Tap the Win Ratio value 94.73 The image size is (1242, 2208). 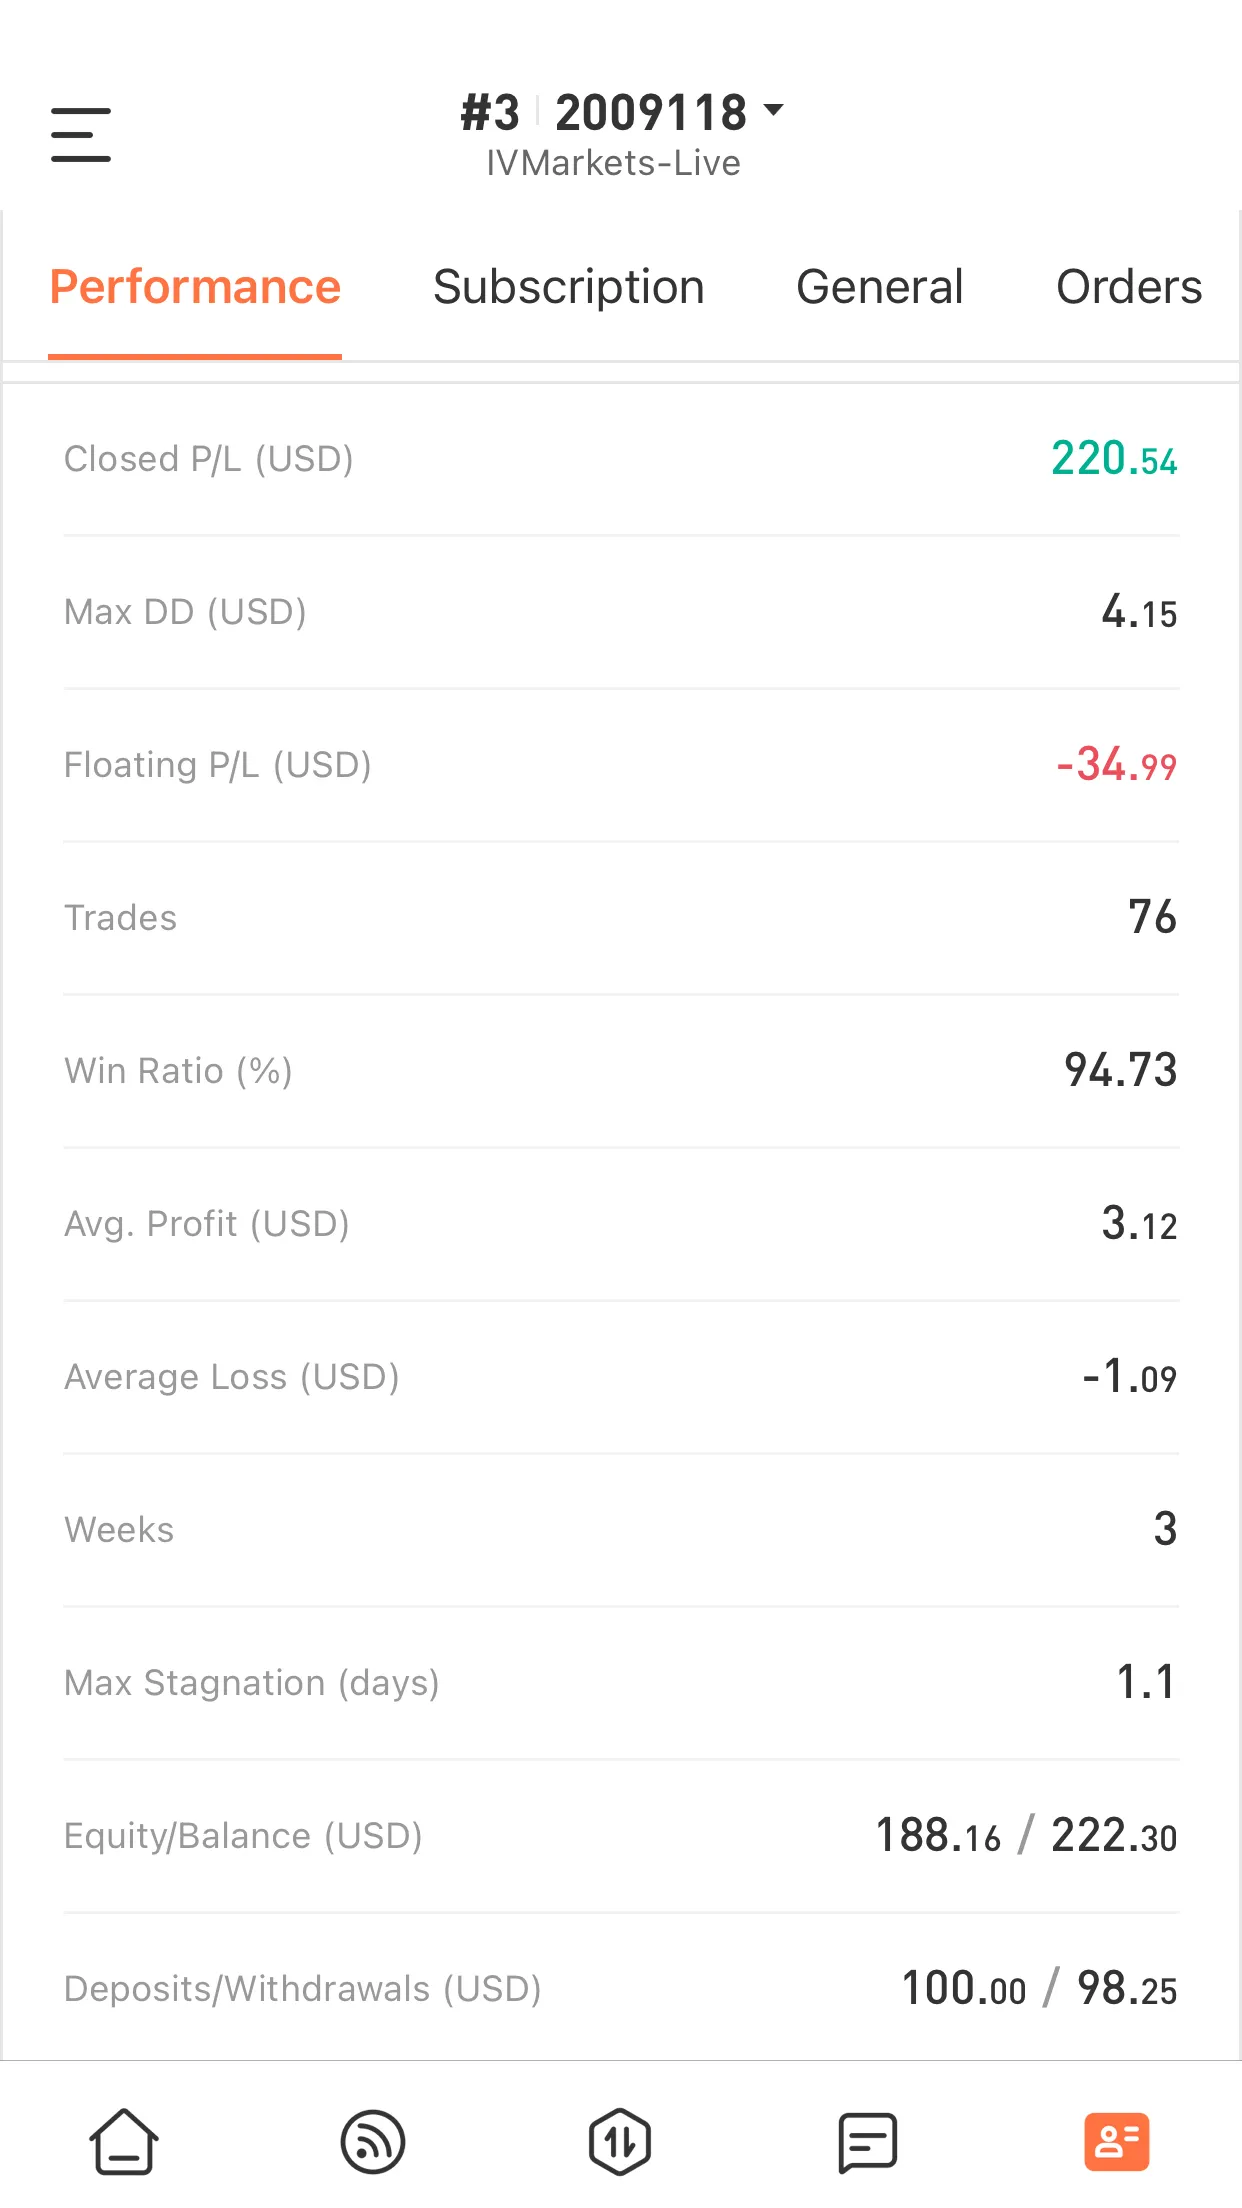click(x=1120, y=1070)
